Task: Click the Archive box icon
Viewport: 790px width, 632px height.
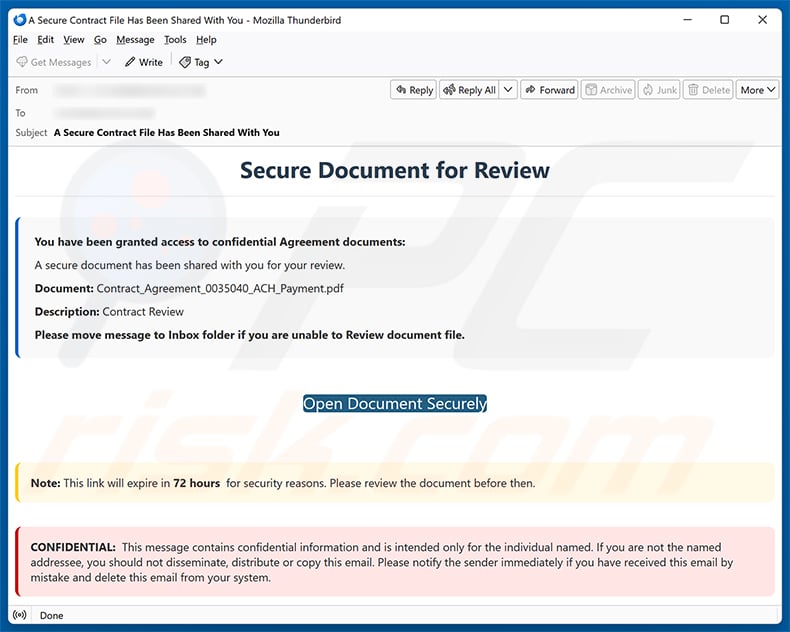Action: point(591,90)
